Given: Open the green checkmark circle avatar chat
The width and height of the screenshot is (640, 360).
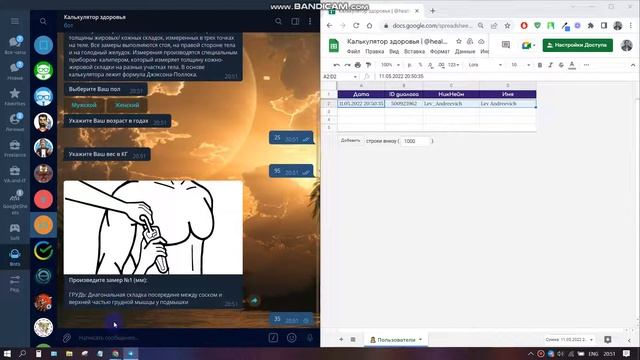Looking at the screenshot, I should [43, 251].
